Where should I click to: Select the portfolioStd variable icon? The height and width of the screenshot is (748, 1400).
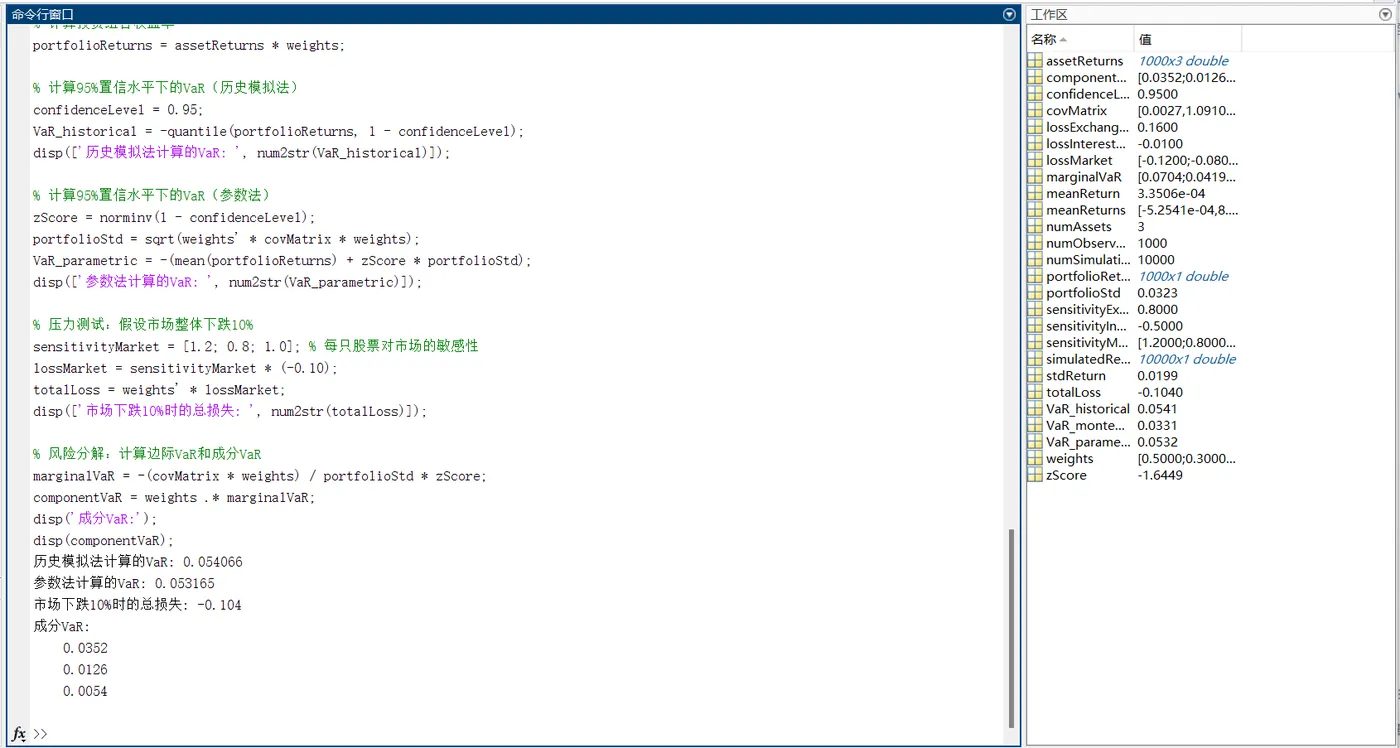(1036, 293)
